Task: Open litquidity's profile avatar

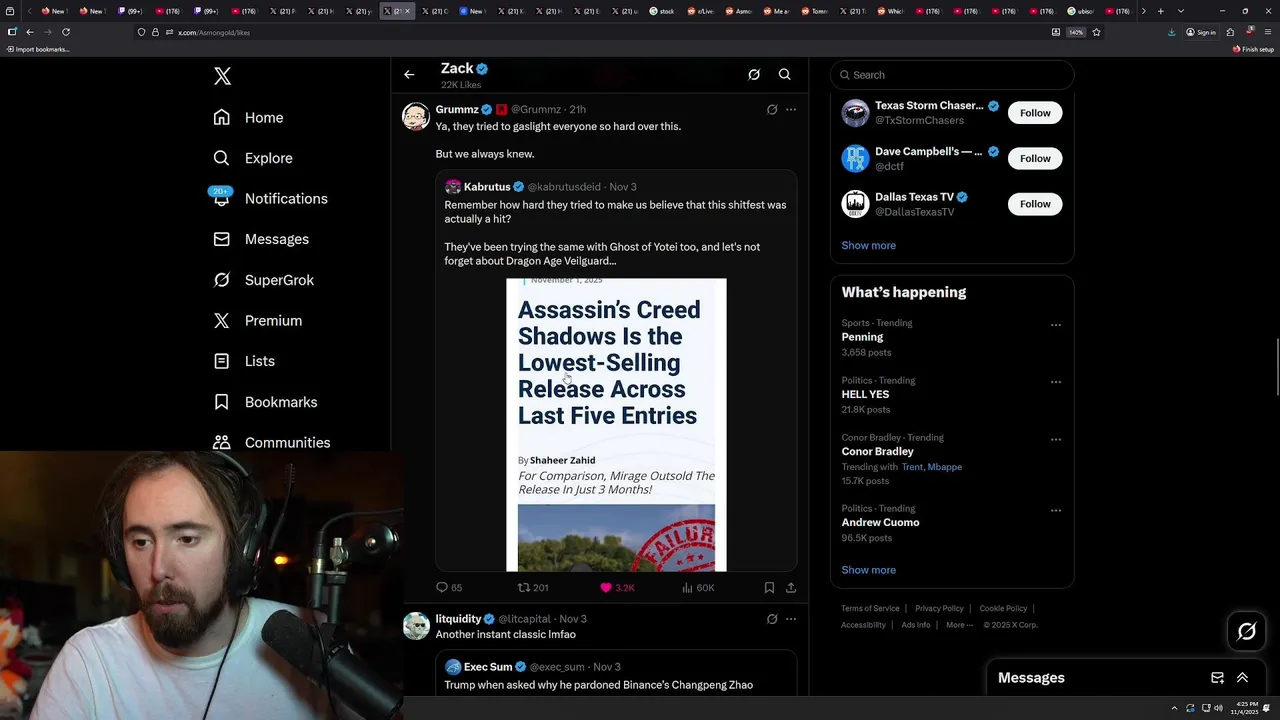Action: click(x=416, y=626)
